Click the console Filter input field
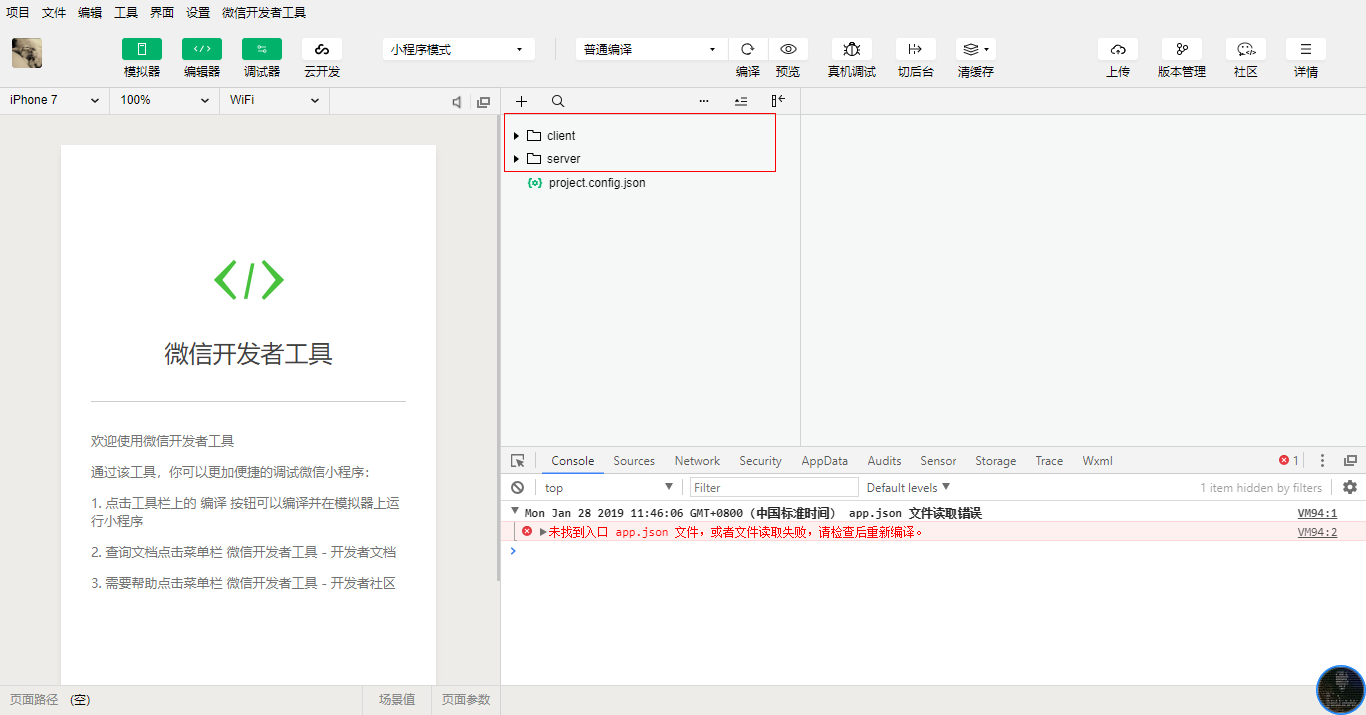The height and width of the screenshot is (715, 1366). [x=773, y=488]
